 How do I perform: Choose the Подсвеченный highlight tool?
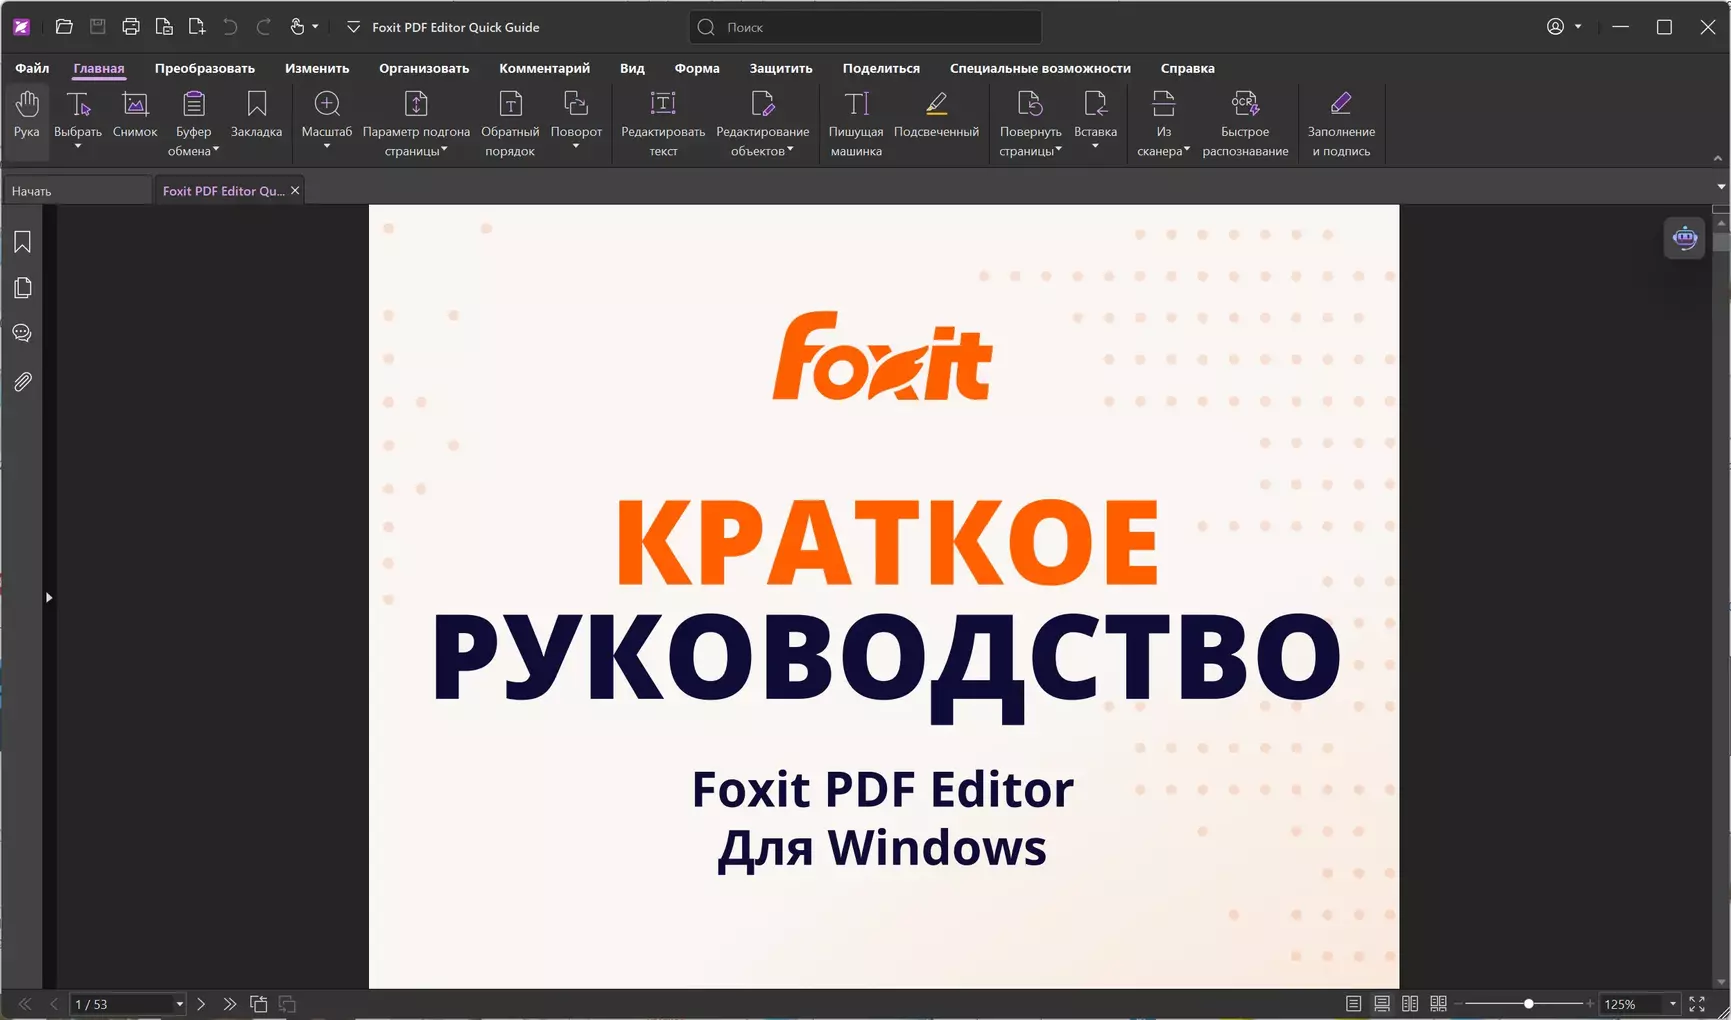tap(936, 114)
